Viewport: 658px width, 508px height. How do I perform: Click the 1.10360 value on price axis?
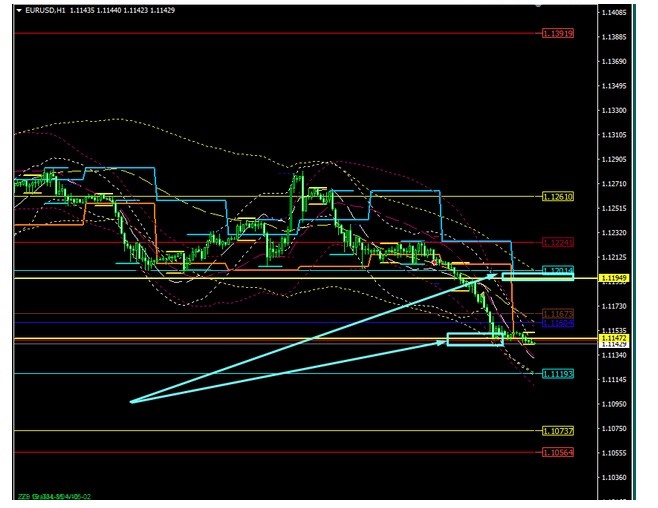[x=612, y=478]
